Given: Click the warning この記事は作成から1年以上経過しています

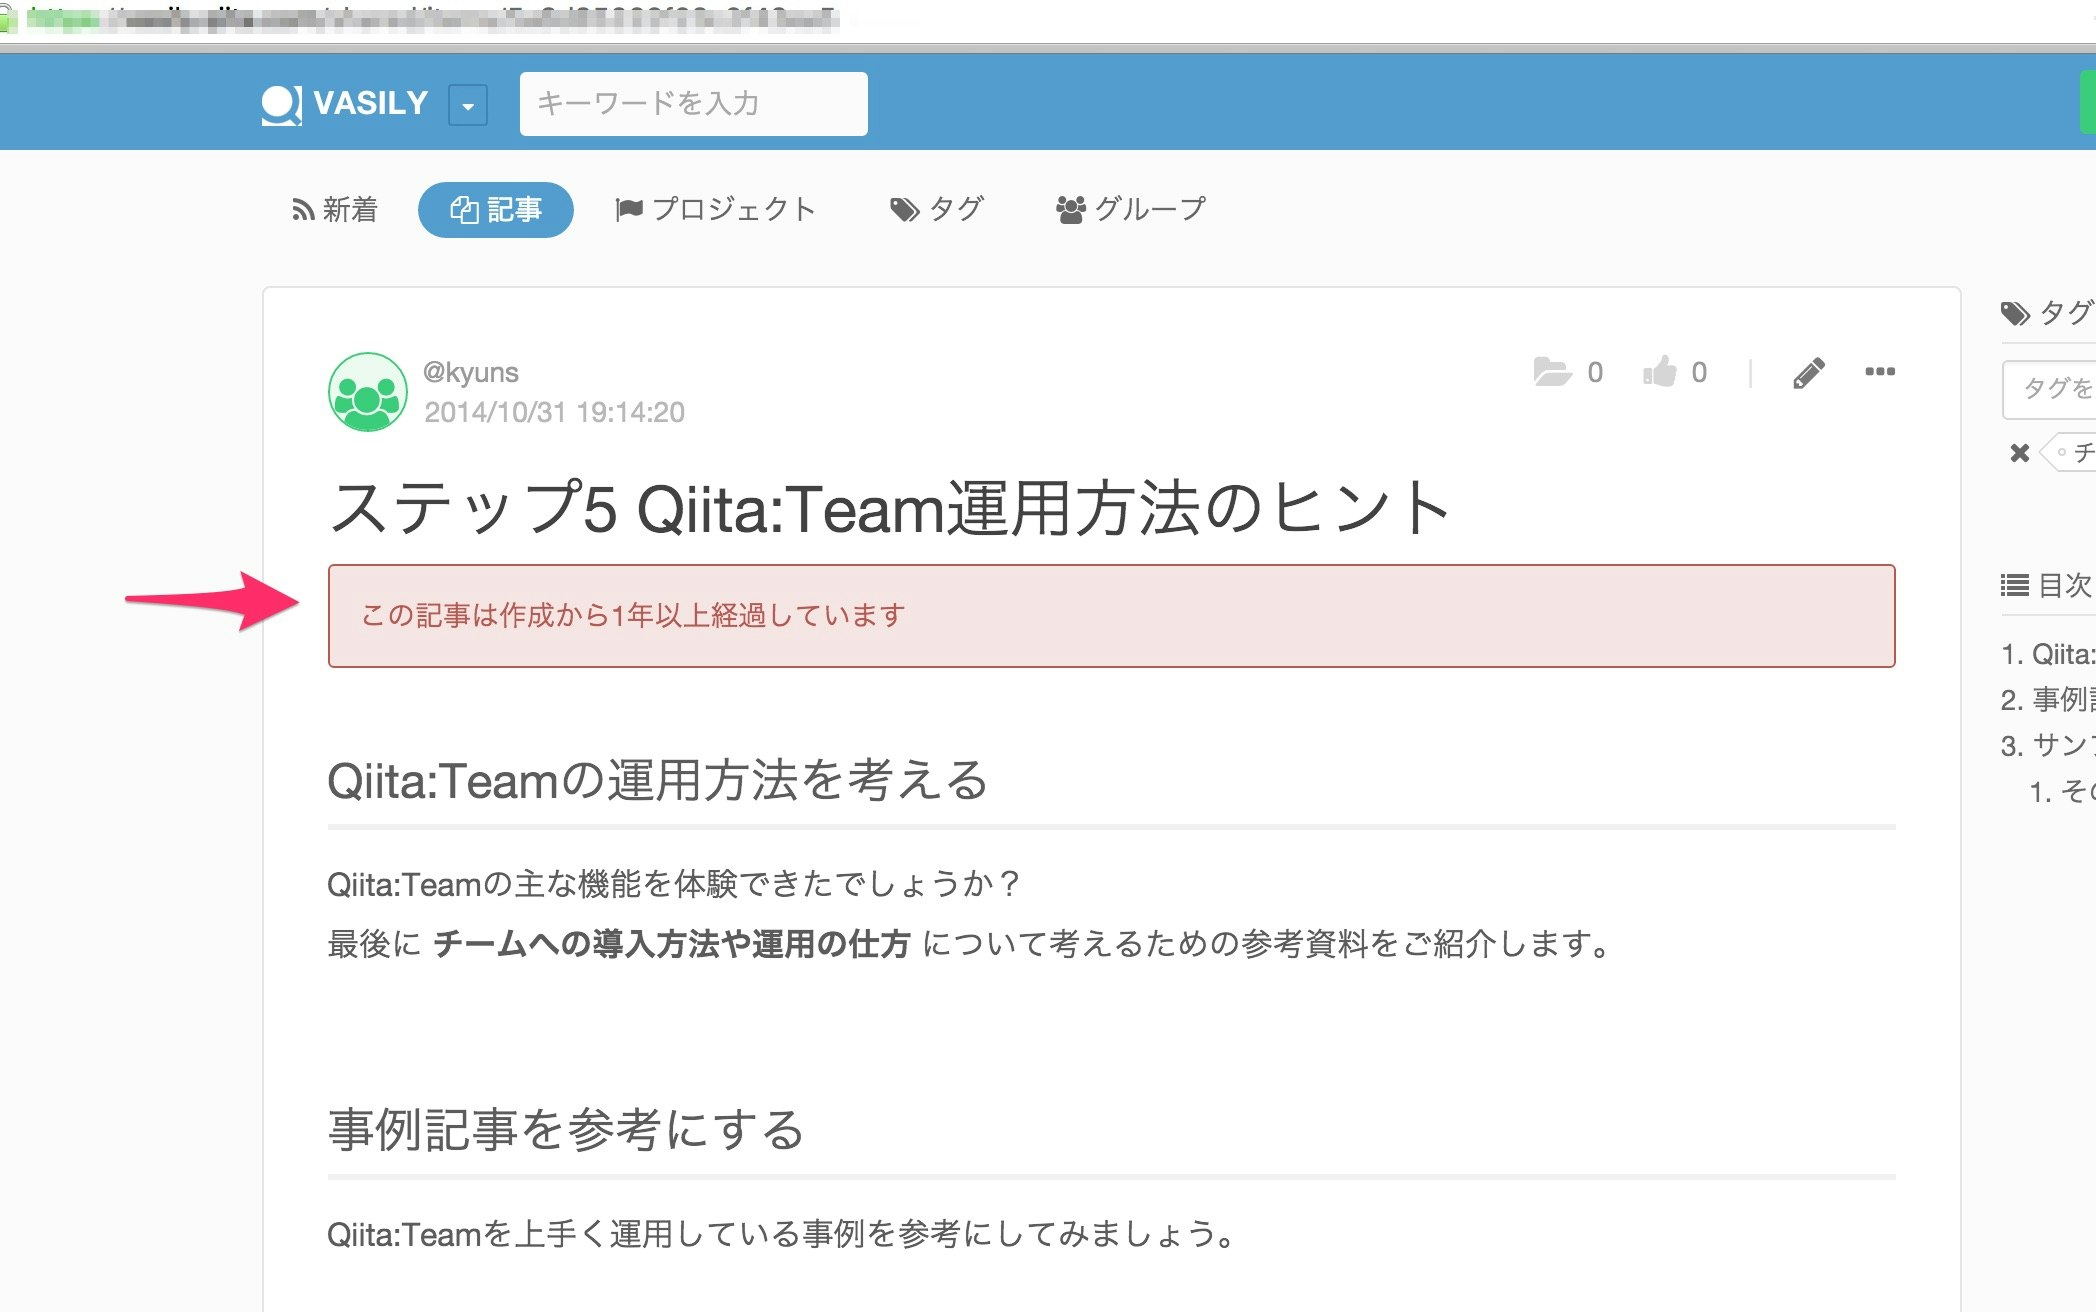Looking at the screenshot, I should pyautogui.click(x=1111, y=616).
